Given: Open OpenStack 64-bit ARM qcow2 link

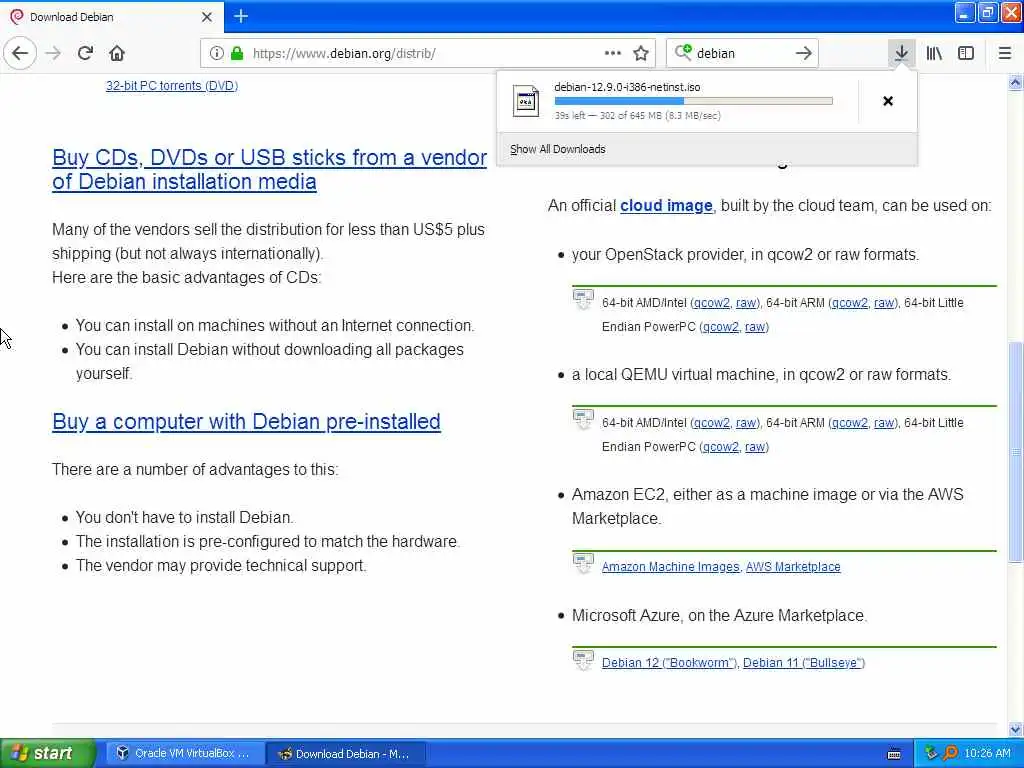Looking at the screenshot, I should (850, 303).
